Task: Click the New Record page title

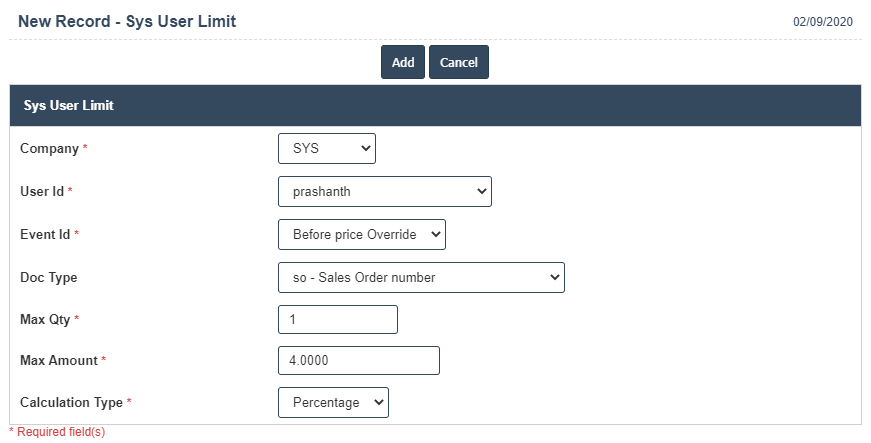Action: point(127,21)
